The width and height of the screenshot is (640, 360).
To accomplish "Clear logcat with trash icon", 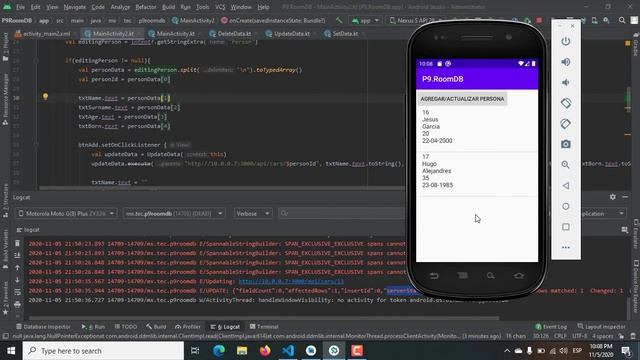I will point(17,243).
